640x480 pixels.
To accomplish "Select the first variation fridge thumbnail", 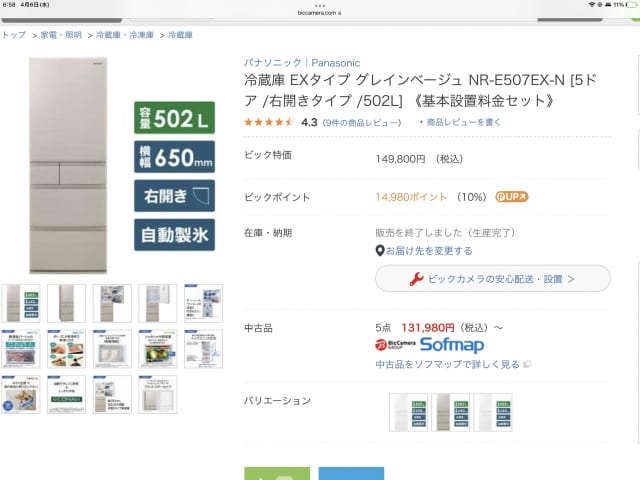I will (407, 412).
